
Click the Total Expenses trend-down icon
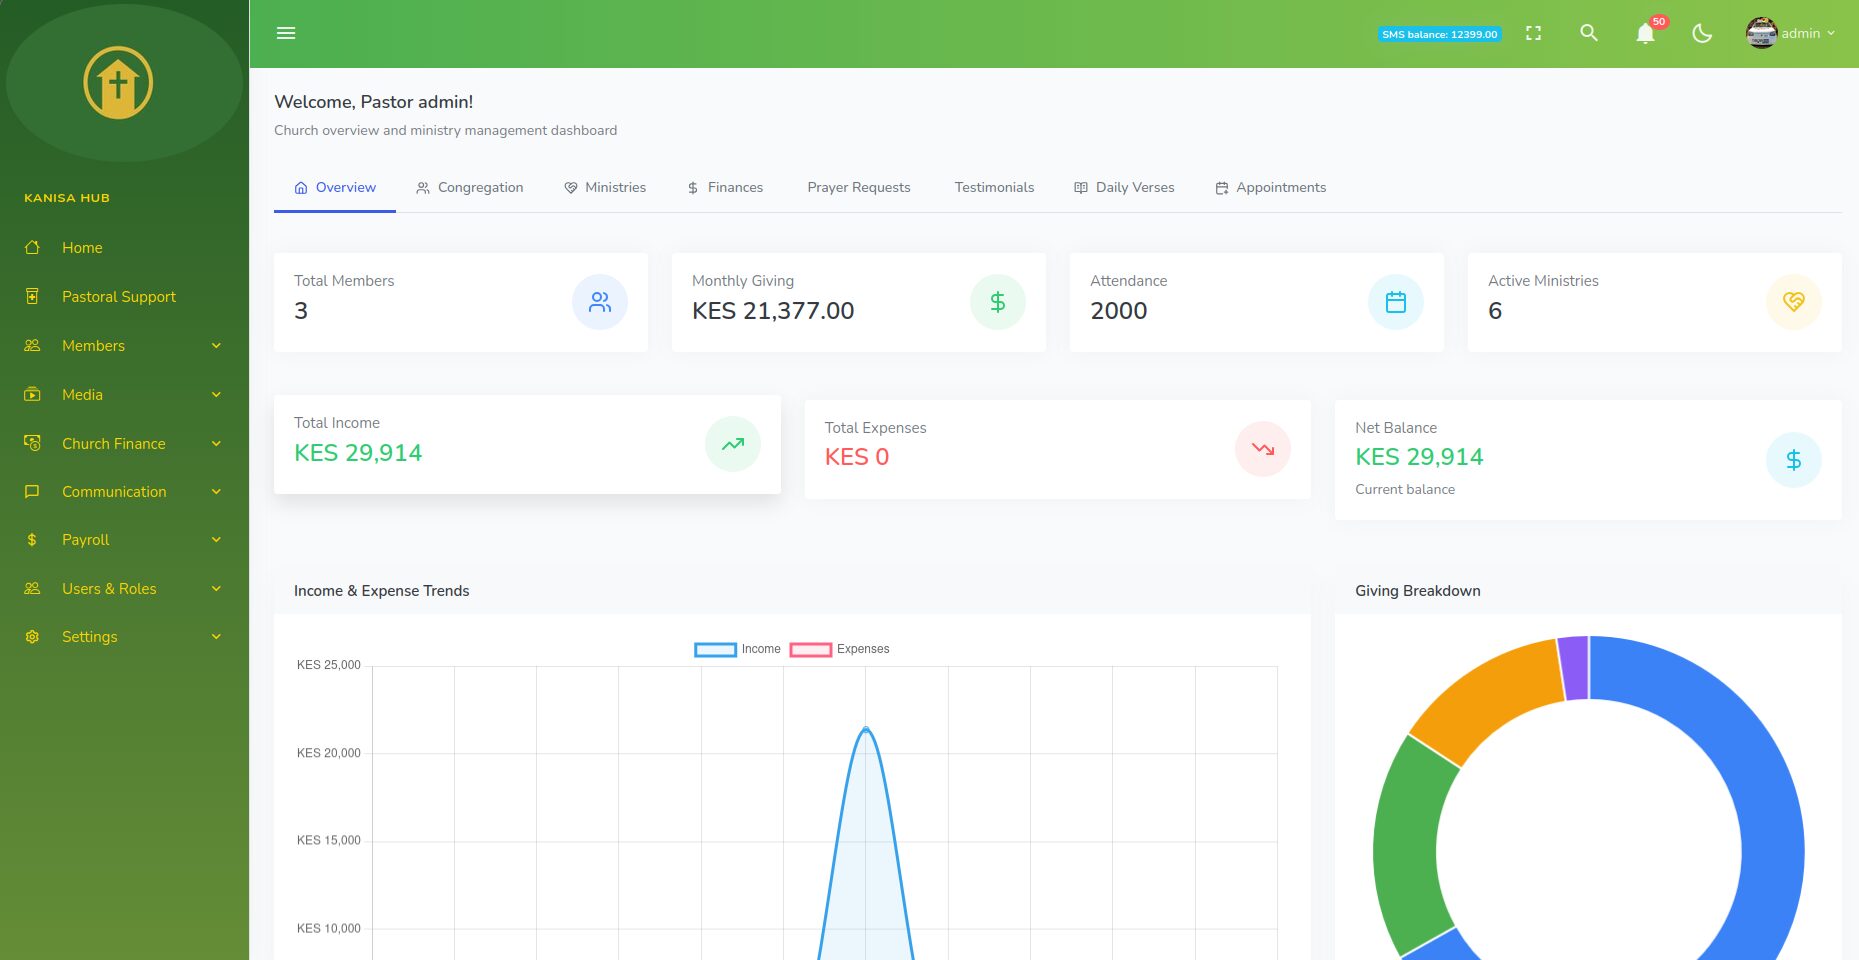tap(1263, 449)
